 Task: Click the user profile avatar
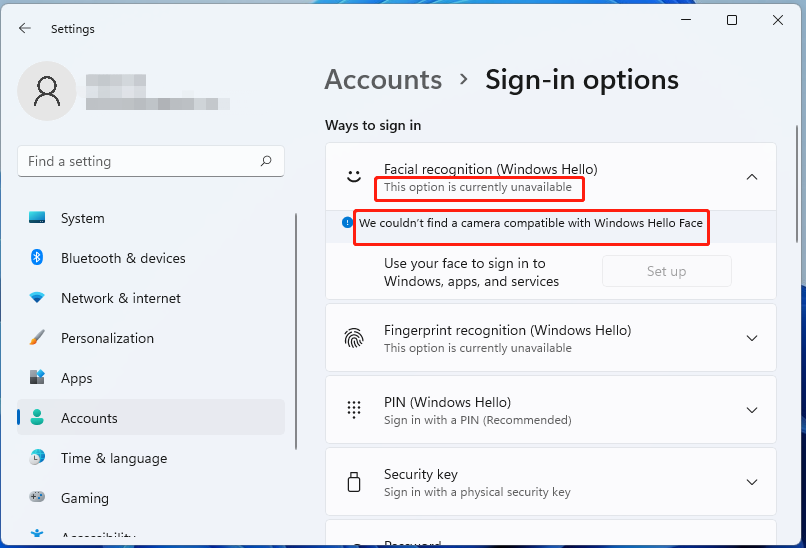[47, 91]
